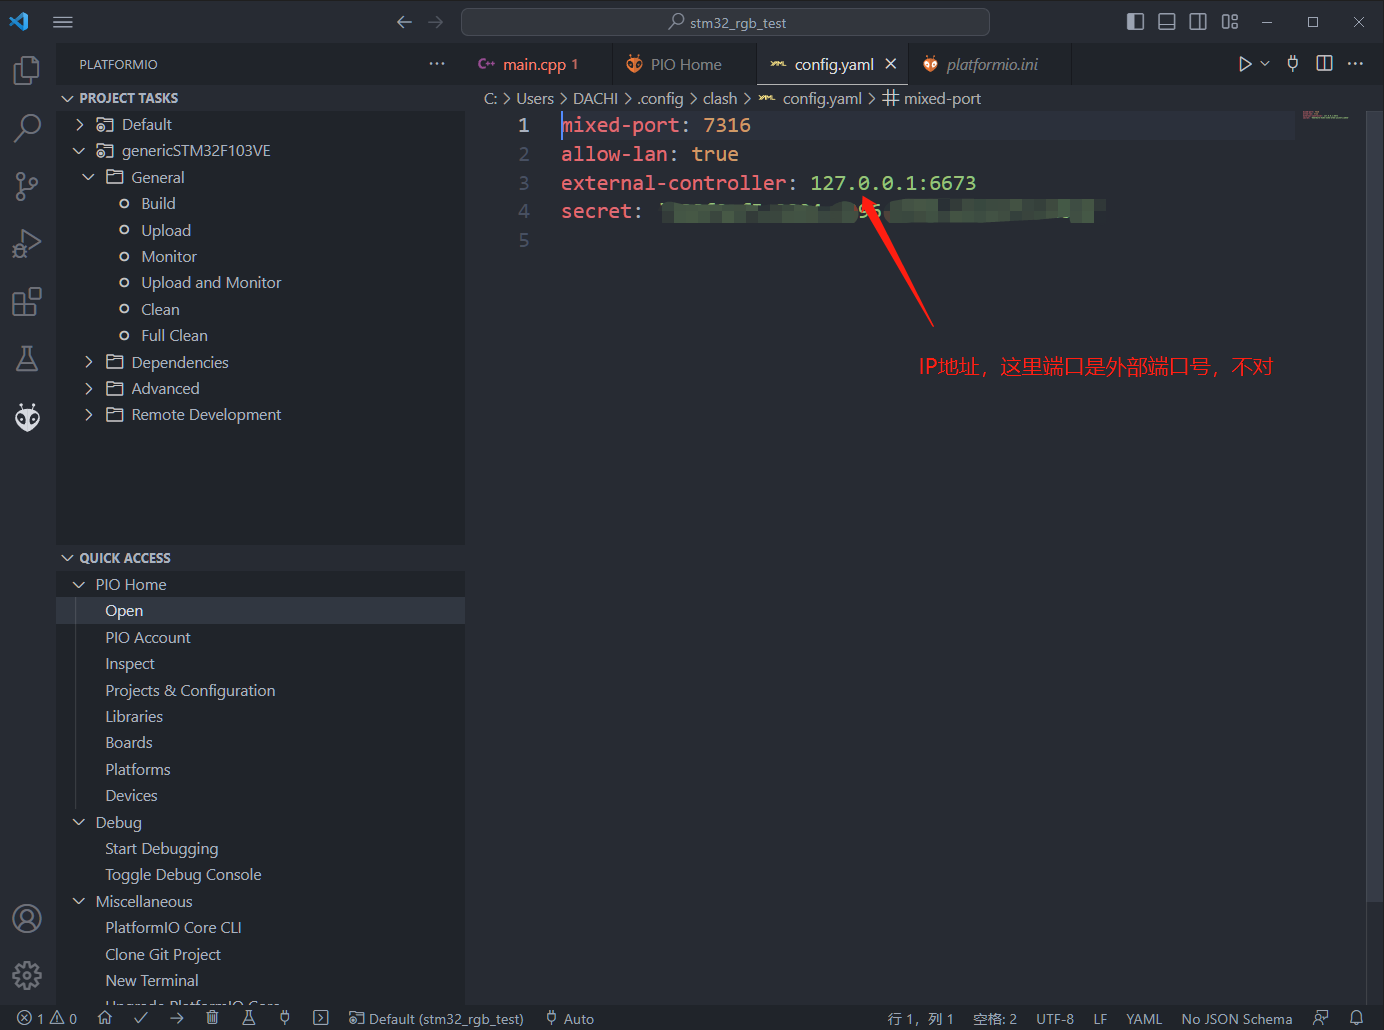Click the PlatformIO Home status bar icon

pos(105,1018)
